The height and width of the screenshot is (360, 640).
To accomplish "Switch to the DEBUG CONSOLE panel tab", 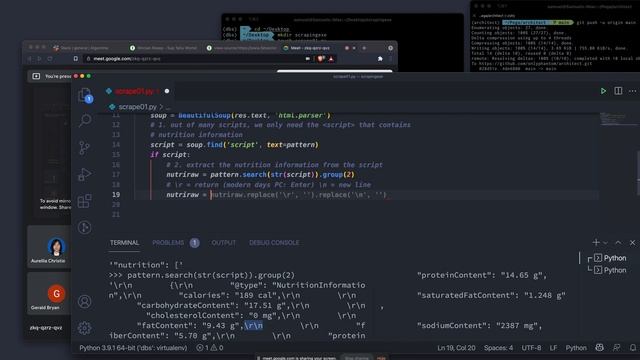I will 274,242.
